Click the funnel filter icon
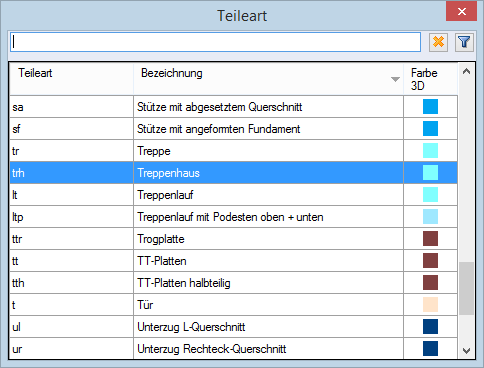 464,42
